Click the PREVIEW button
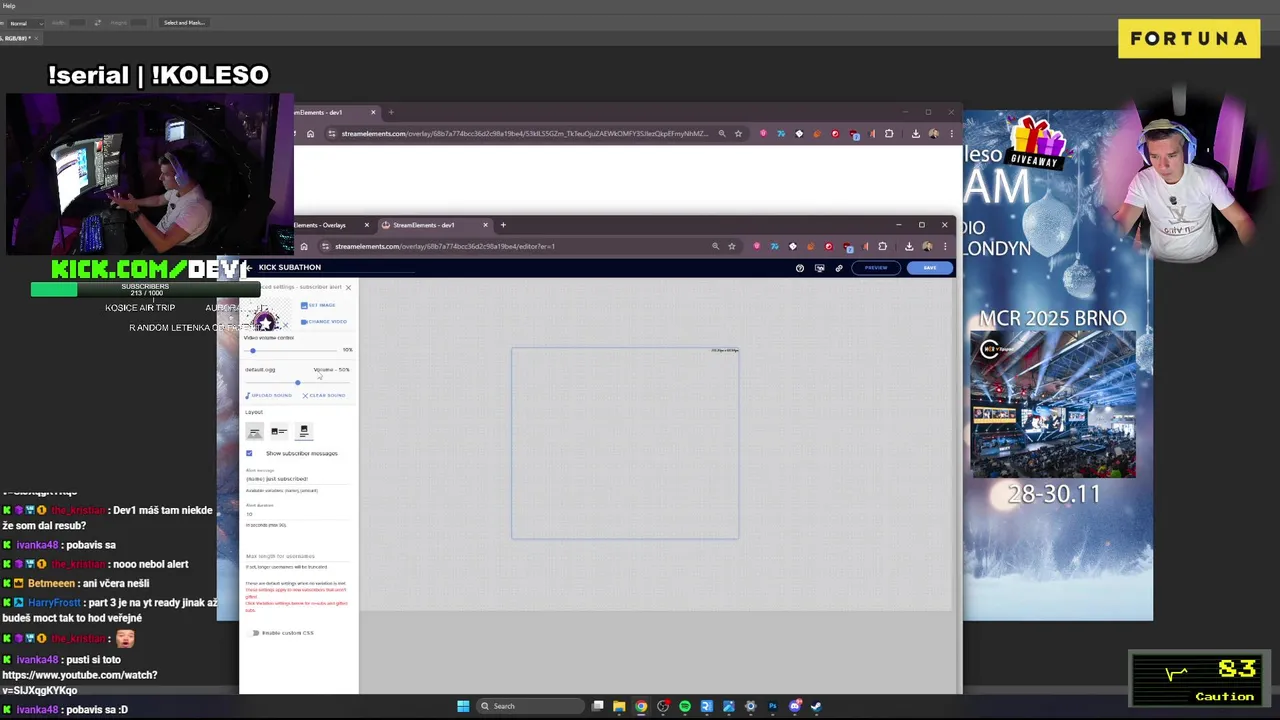The image size is (1280, 720). tap(876, 268)
